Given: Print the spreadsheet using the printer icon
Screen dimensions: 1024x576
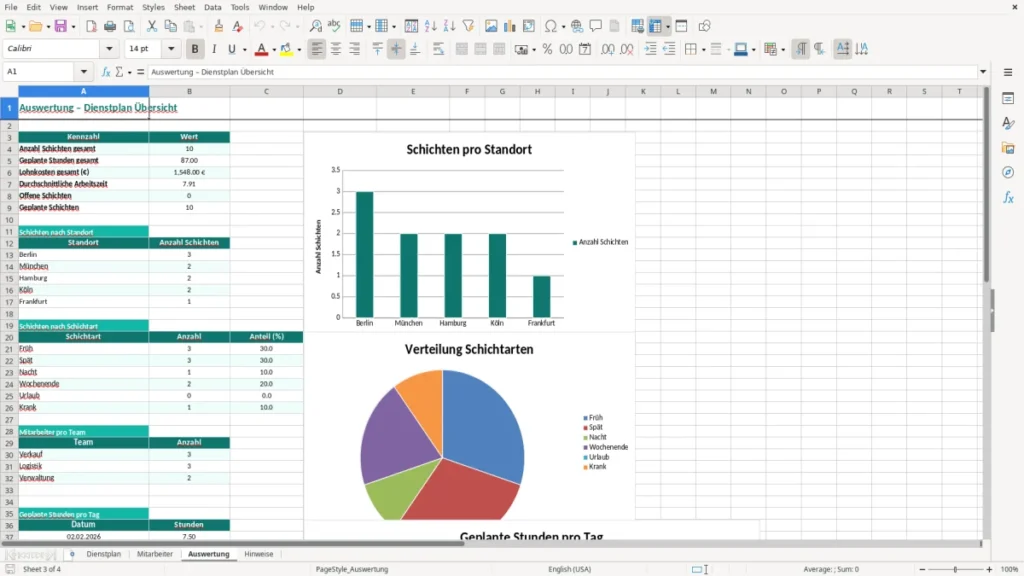Looking at the screenshot, I should click(x=110, y=26).
